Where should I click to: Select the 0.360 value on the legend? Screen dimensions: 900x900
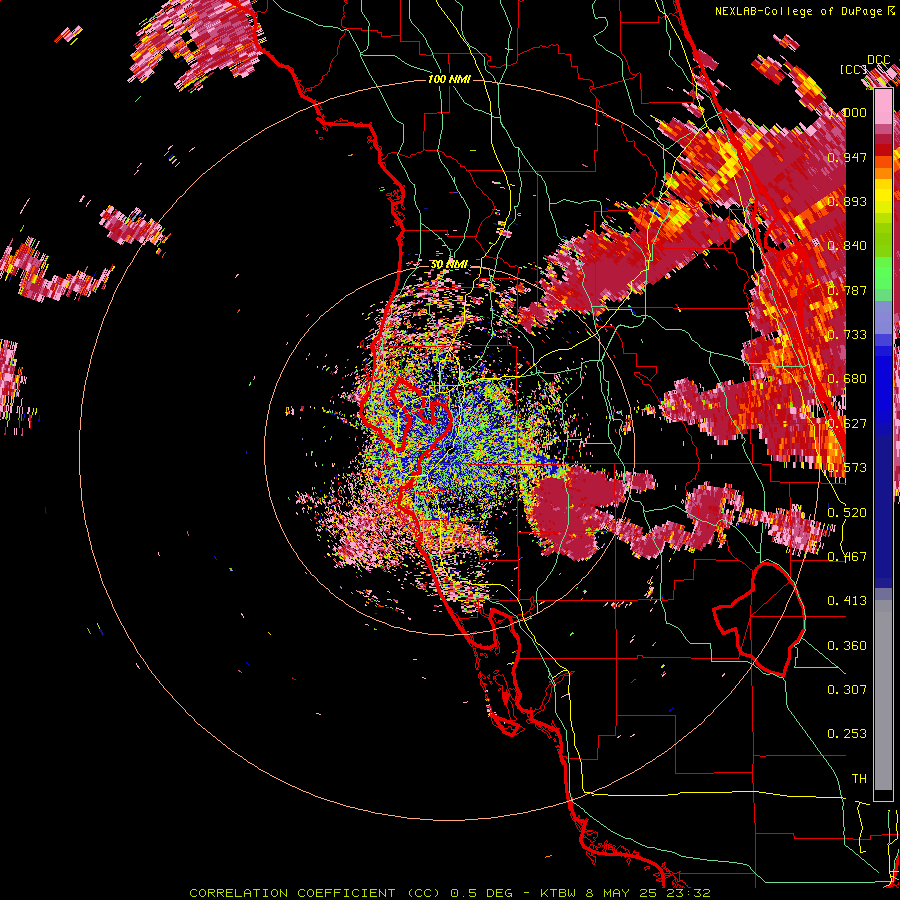847,645
